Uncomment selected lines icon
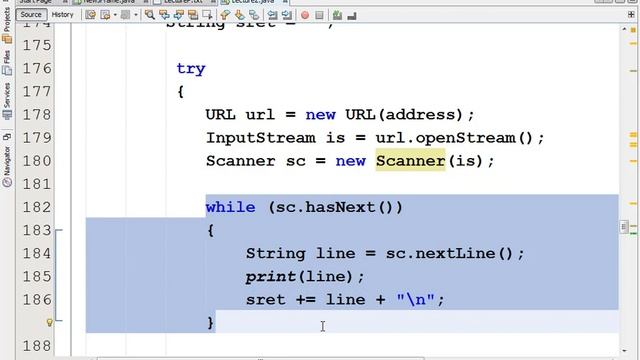The image size is (640, 360). (x=352, y=16)
